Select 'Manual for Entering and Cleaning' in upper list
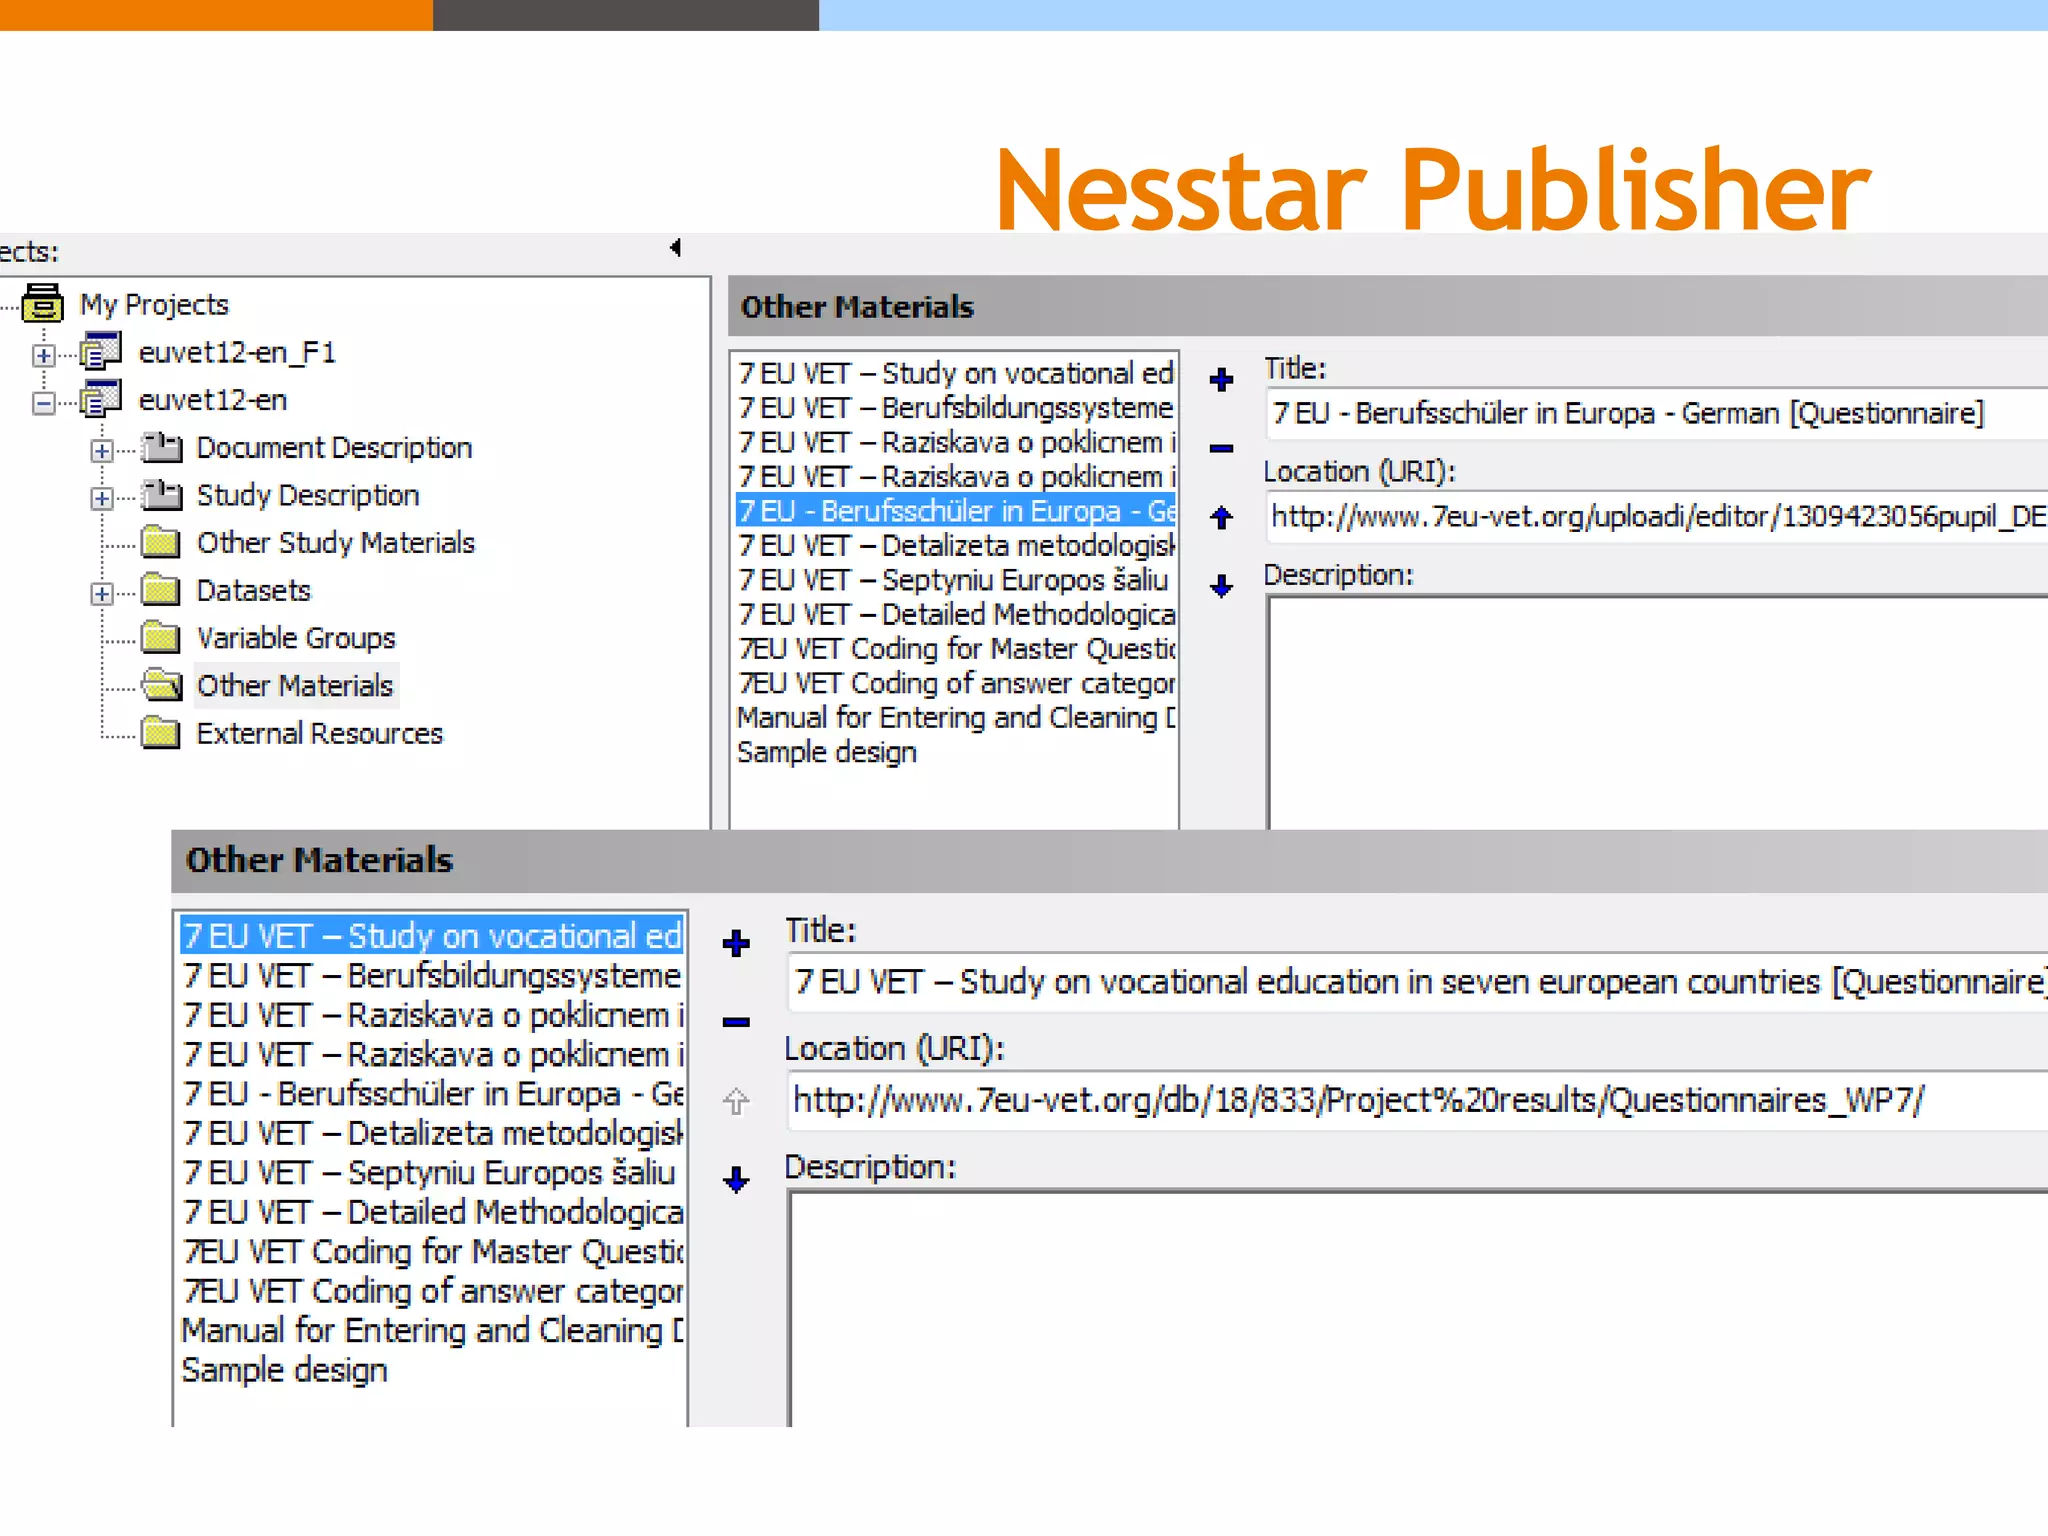2048x1536 pixels. tap(956, 718)
